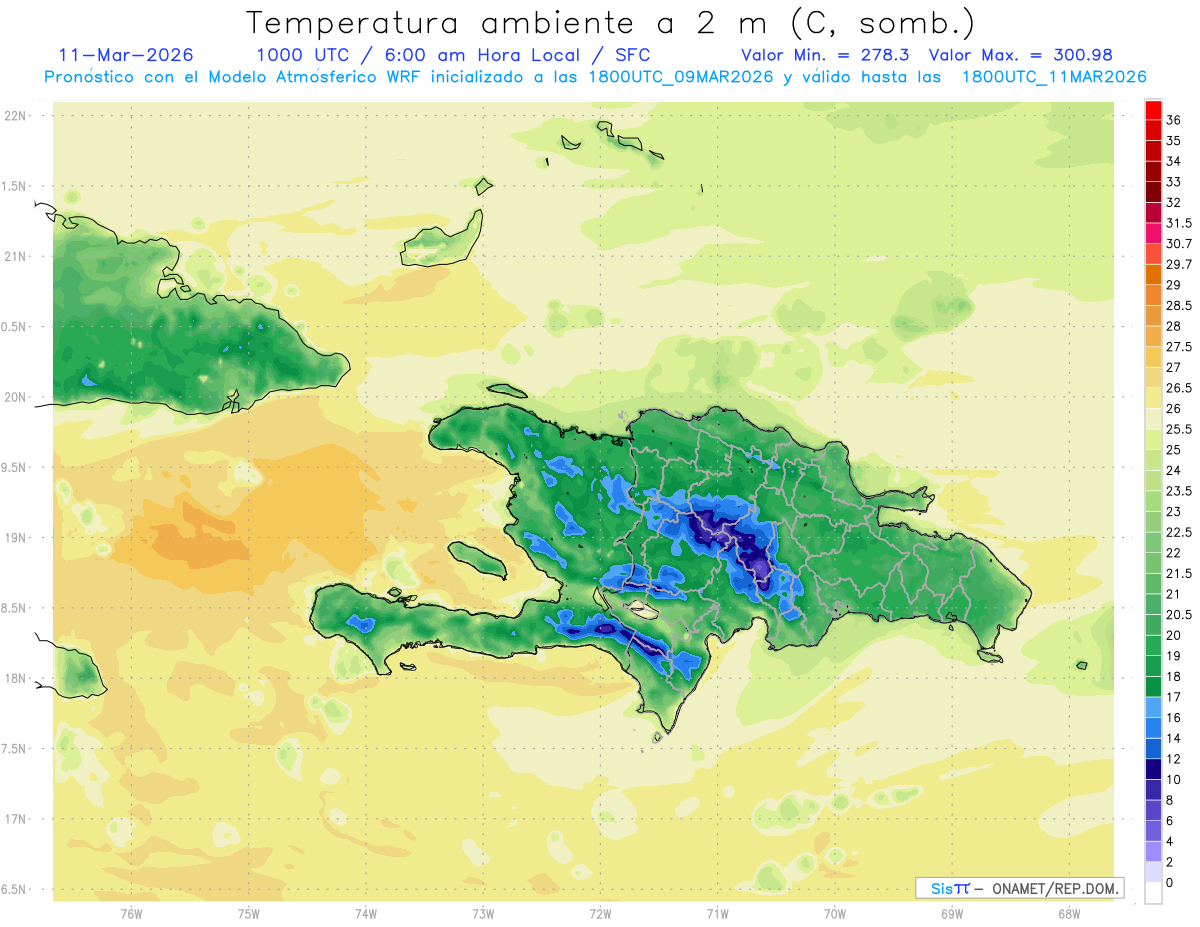Click the "26.5" legend value

1179,388
